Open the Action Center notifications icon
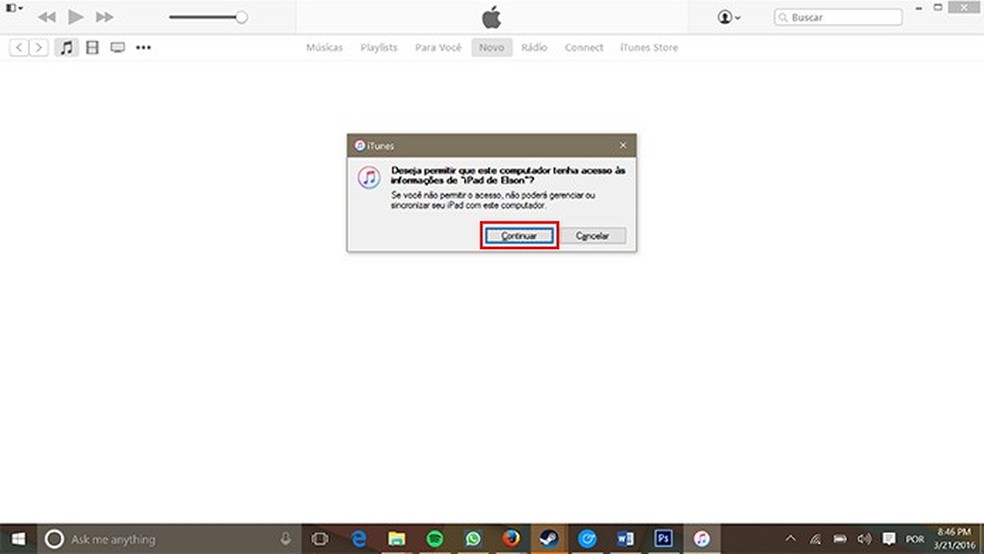Image resolution: width=984 pixels, height=554 pixels. coord(889,539)
